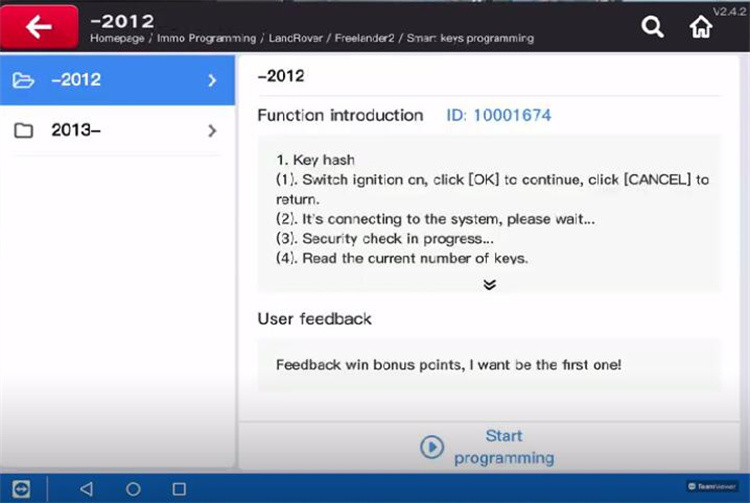The width and height of the screenshot is (750, 503).
Task: Click the red back arrow button
Action: [40, 27]
